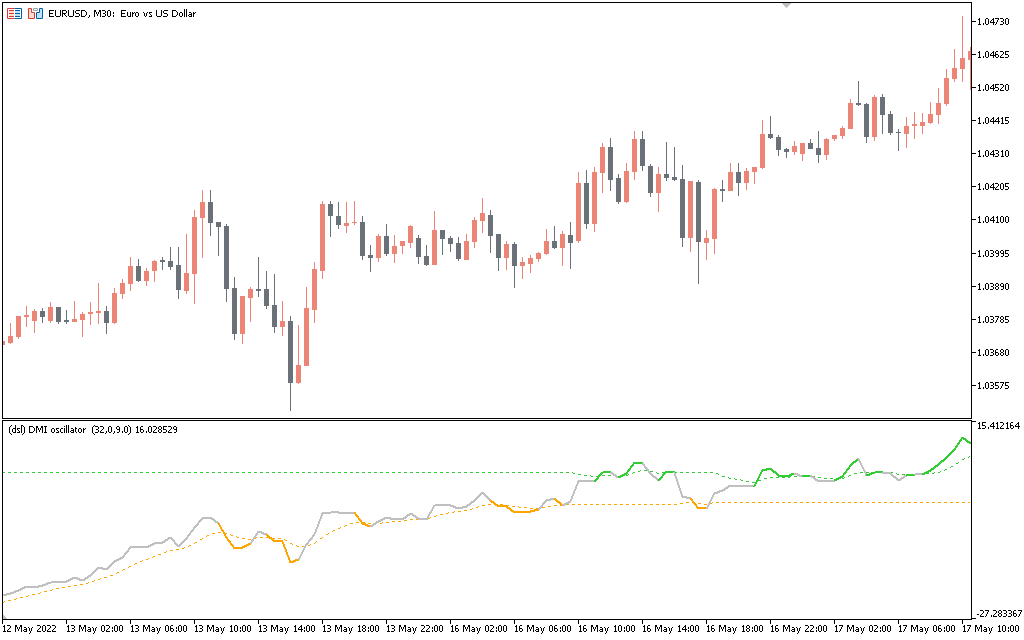The height and width of the screenshot is (640, 1024).
Task: Click the Depth of Market icon
Action: tap(35, 15)
